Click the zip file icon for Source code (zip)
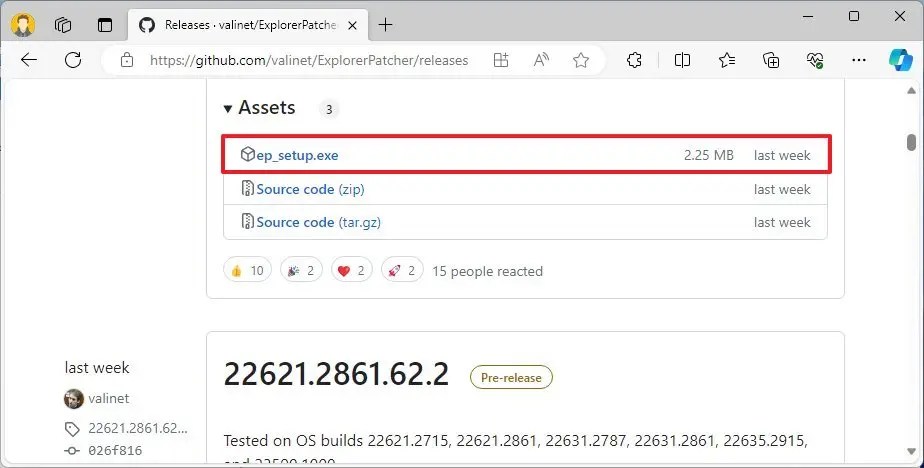924x468 pixels. 248,189
